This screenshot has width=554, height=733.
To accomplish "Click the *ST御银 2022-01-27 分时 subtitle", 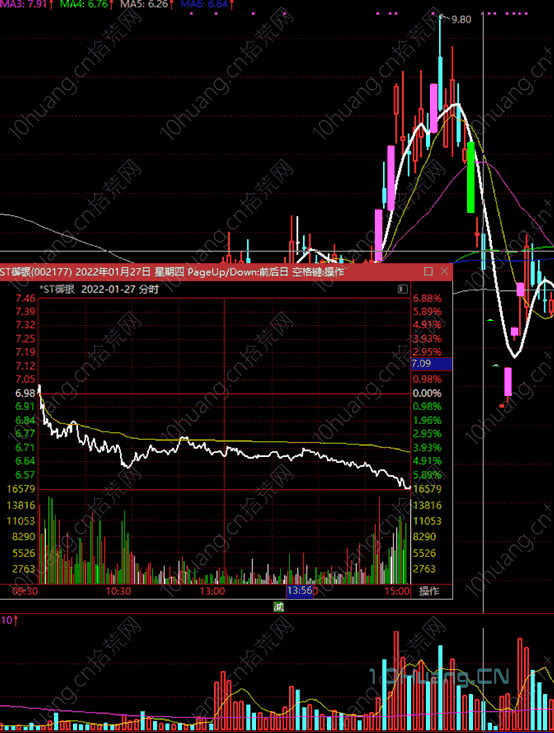I will (x=99, y=289).
